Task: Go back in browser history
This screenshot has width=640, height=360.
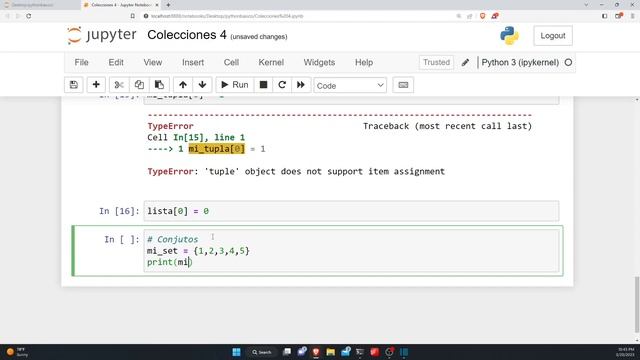Action: pyautogui.click(x=7, y=16)
